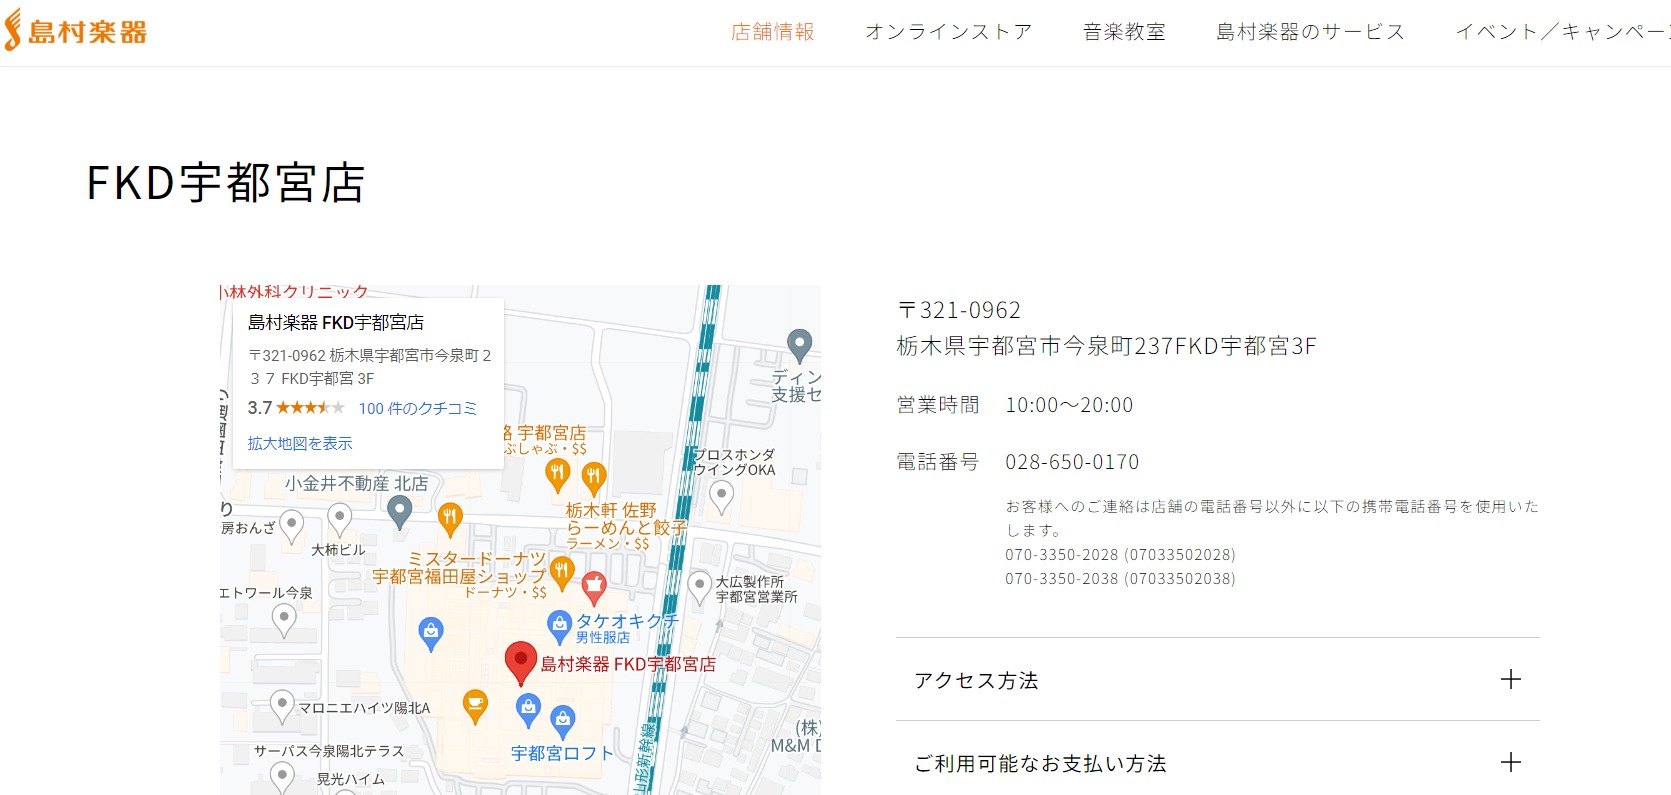This screenshot has width=1671, height=795.
Task: Expand アクセス方法 with its plus icon
Action: (x=1511, y=680)
